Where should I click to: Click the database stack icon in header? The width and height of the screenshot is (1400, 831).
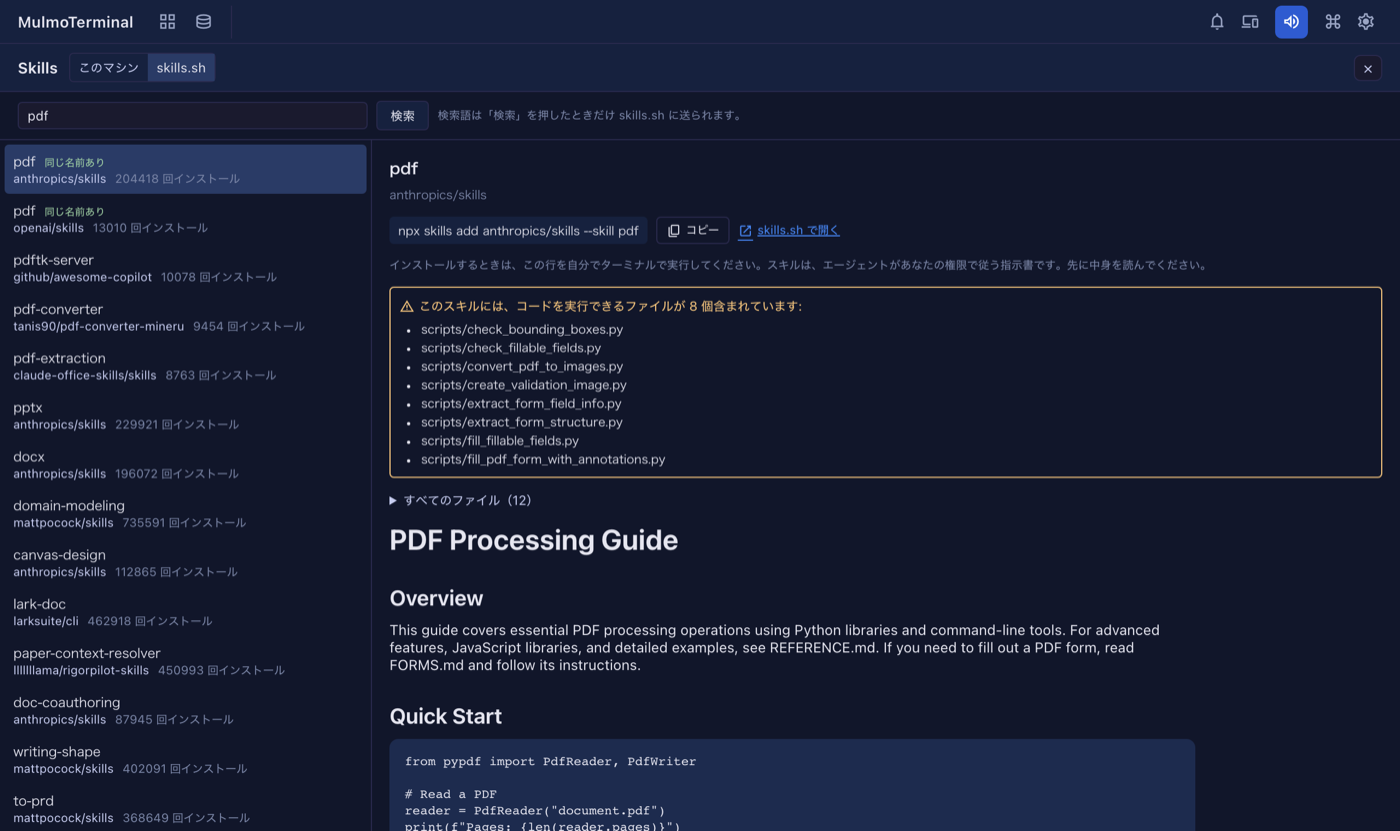[203, 22]
